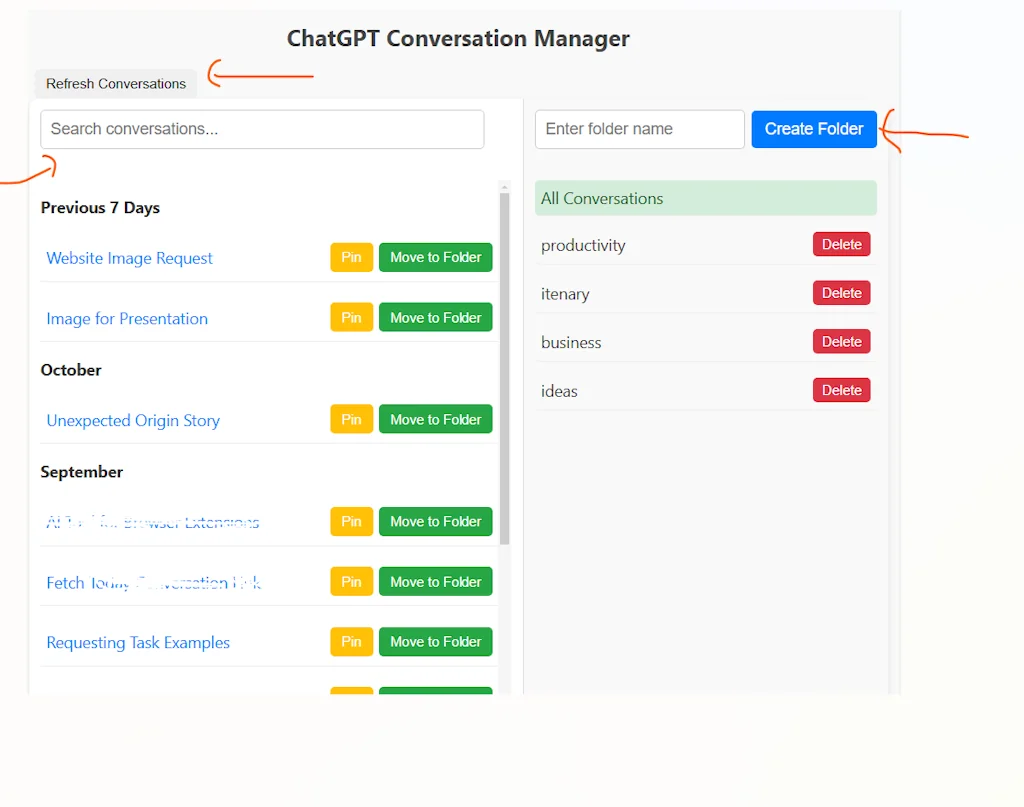1024x807 pixels.
Task: Open the Unexpected Origin Story conversation
Action: click(132, 420)
